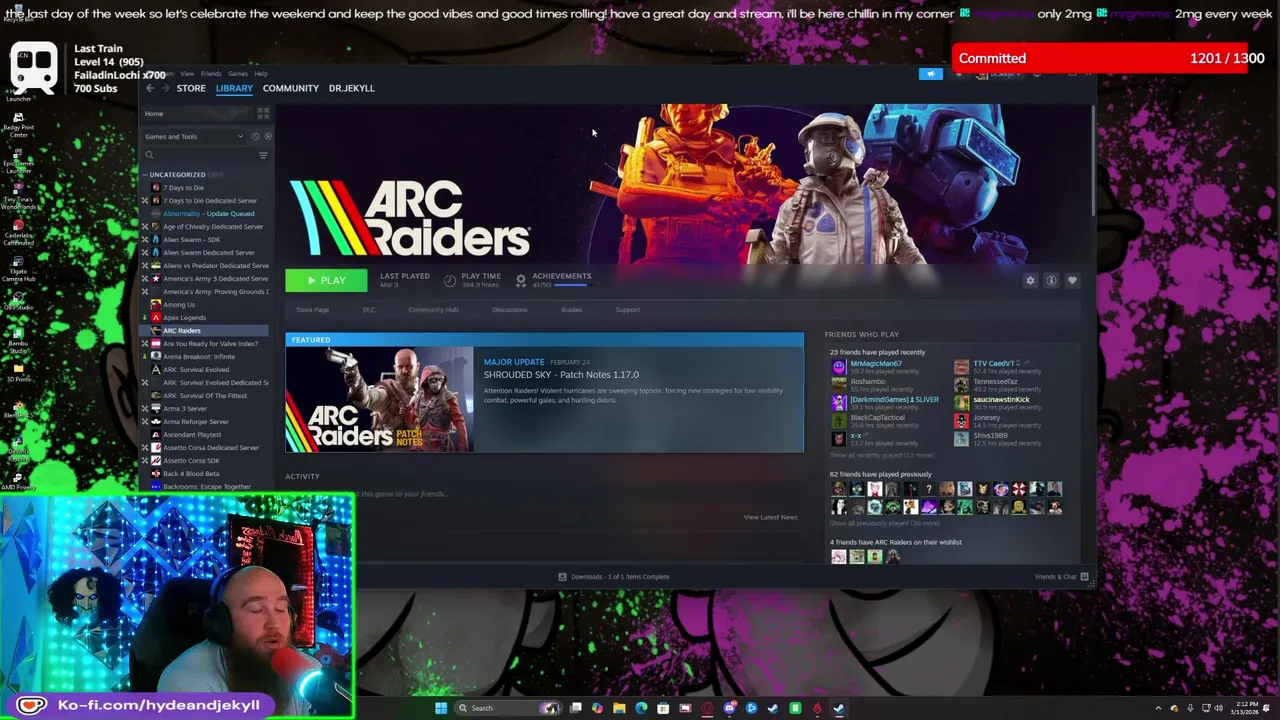Select Assetto Corsa SDK entry
This screenshot has height=720, width=1280.
pyautogui.click(x=191, y=461)
